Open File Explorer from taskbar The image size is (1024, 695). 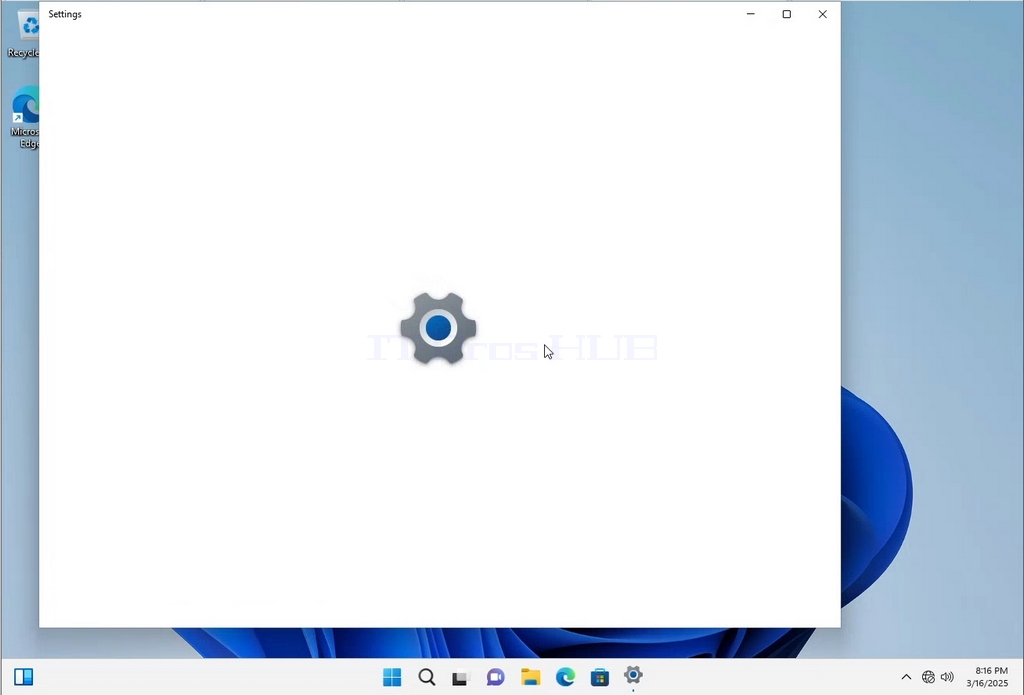pyautogui.click(x=530, y=677)
